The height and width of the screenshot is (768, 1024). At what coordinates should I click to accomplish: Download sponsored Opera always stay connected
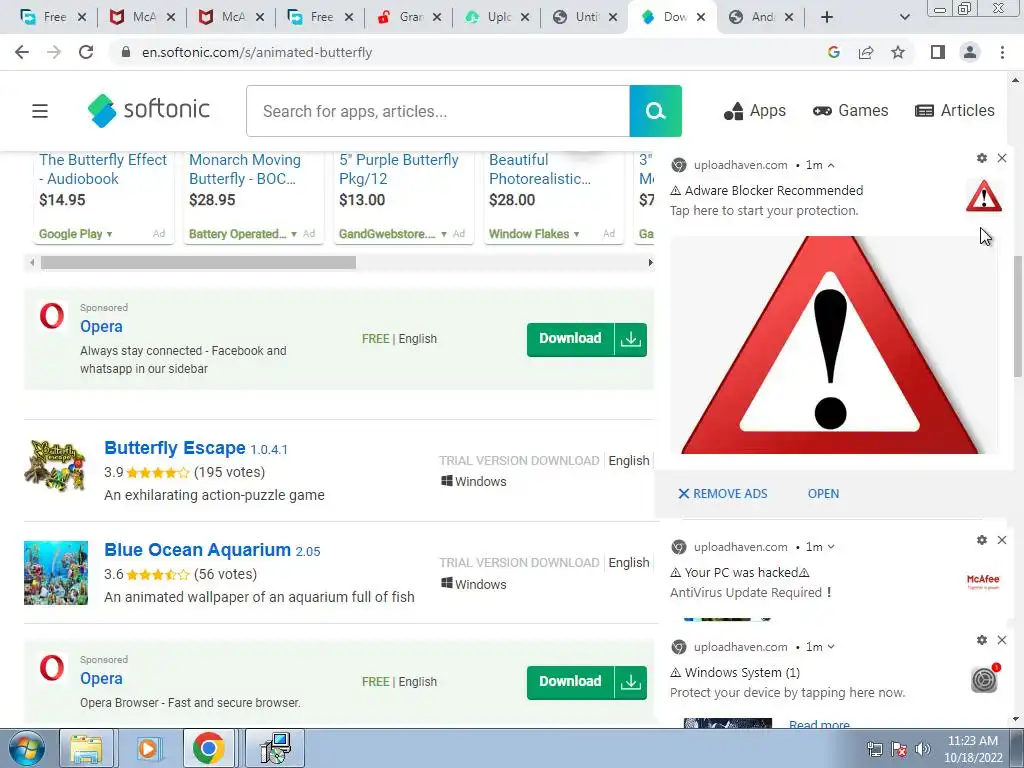tap(586, 339)
